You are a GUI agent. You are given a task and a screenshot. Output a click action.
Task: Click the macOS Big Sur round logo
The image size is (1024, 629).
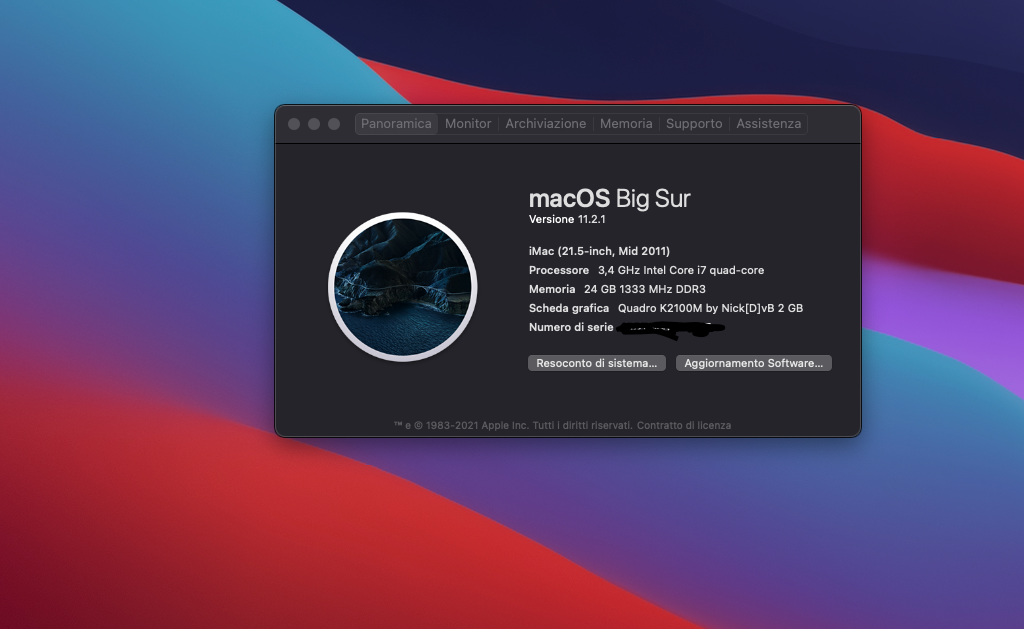403,287
